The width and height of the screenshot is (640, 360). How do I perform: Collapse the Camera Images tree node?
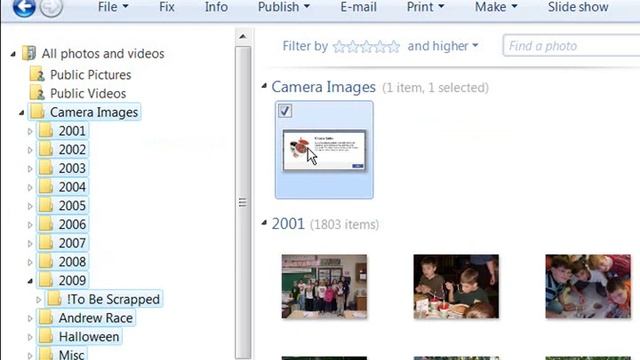coord(22,113)
